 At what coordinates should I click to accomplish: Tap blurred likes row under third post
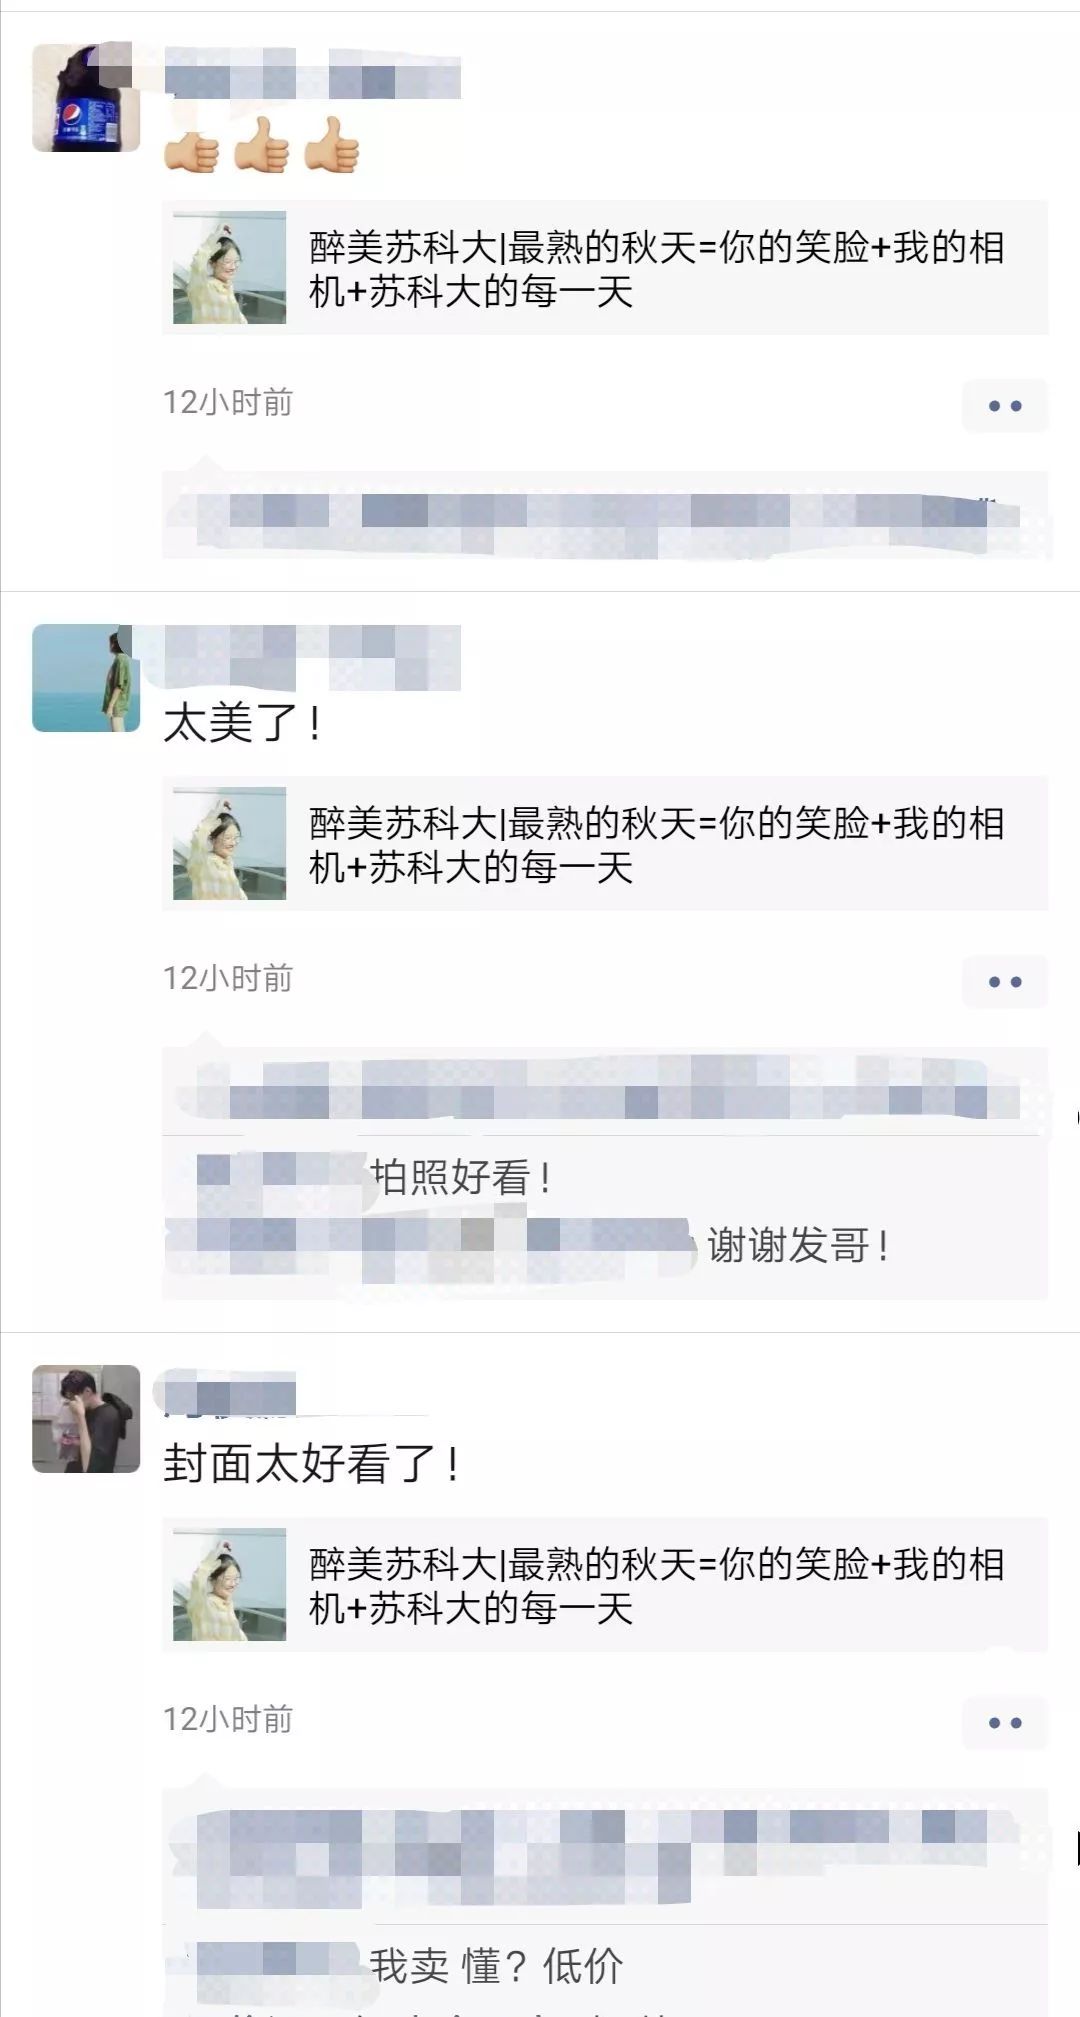(x=605, y=1856)
